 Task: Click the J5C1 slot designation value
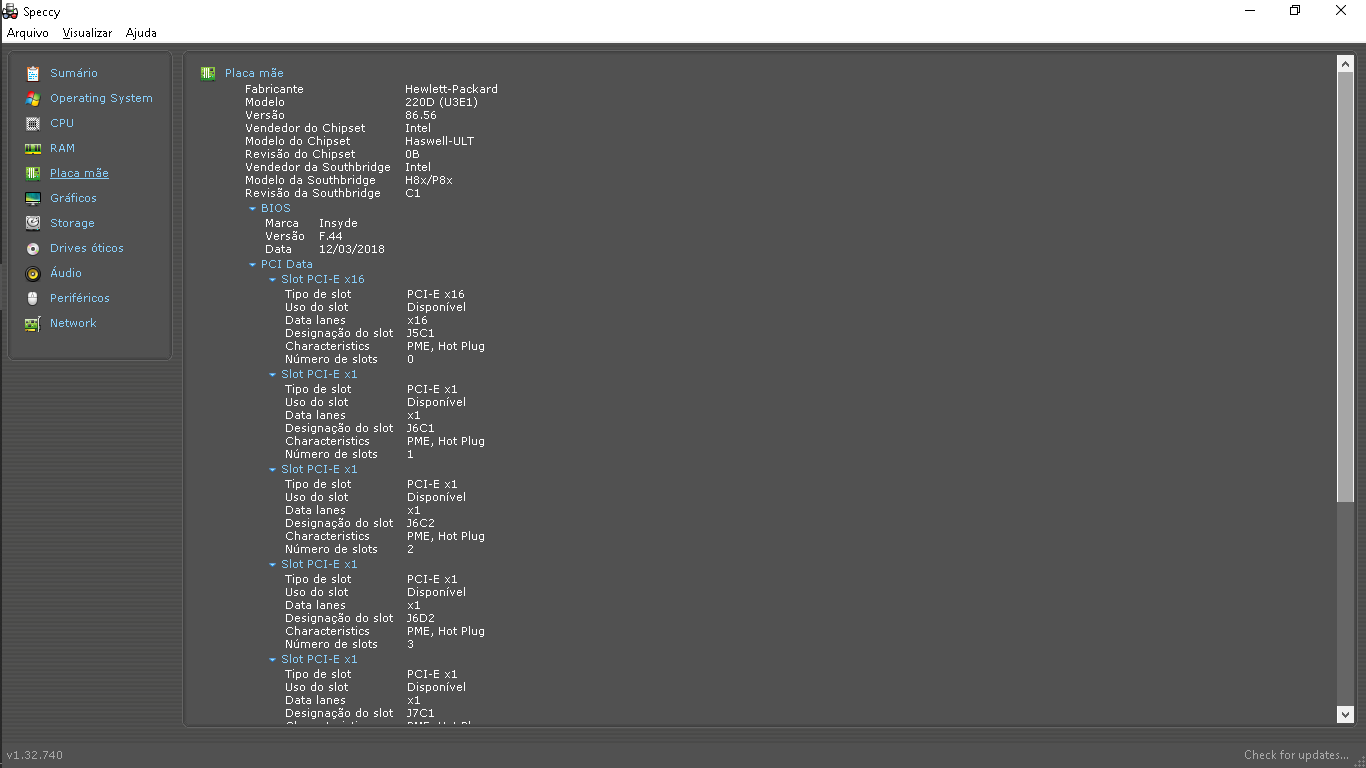tap(421, 333)
